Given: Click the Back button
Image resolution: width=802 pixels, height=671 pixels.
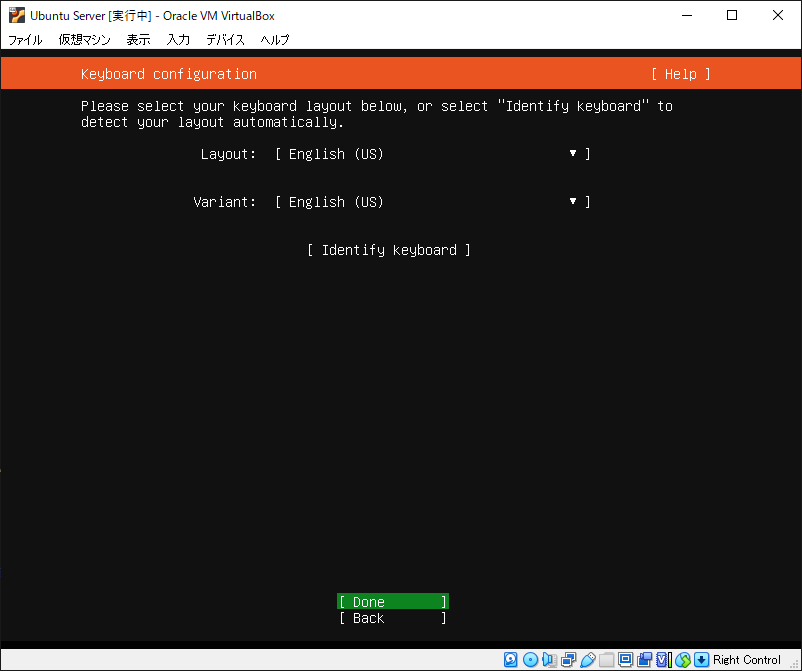Looking at the screenshot, I should coord(393,618).
